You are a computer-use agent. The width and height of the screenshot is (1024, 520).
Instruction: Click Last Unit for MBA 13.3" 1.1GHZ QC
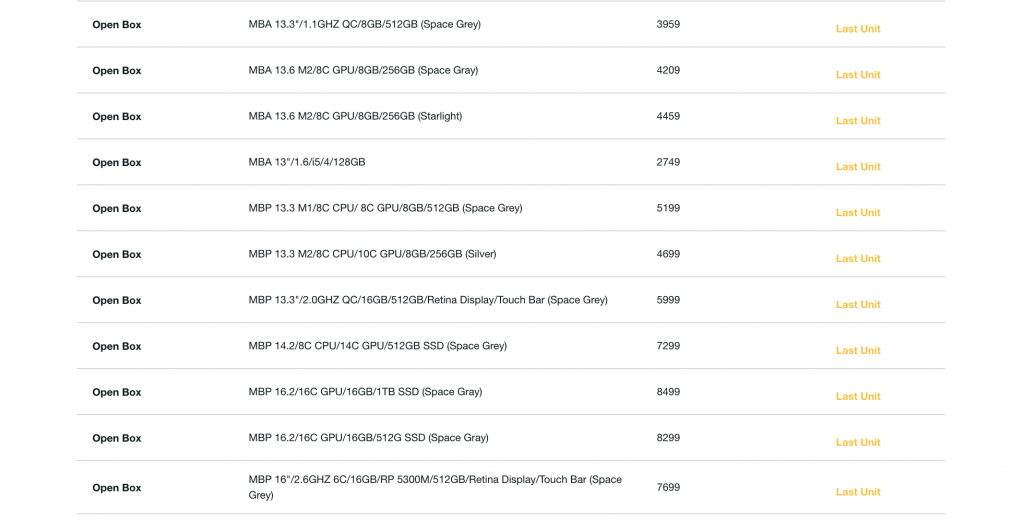[x=858, y=29]
